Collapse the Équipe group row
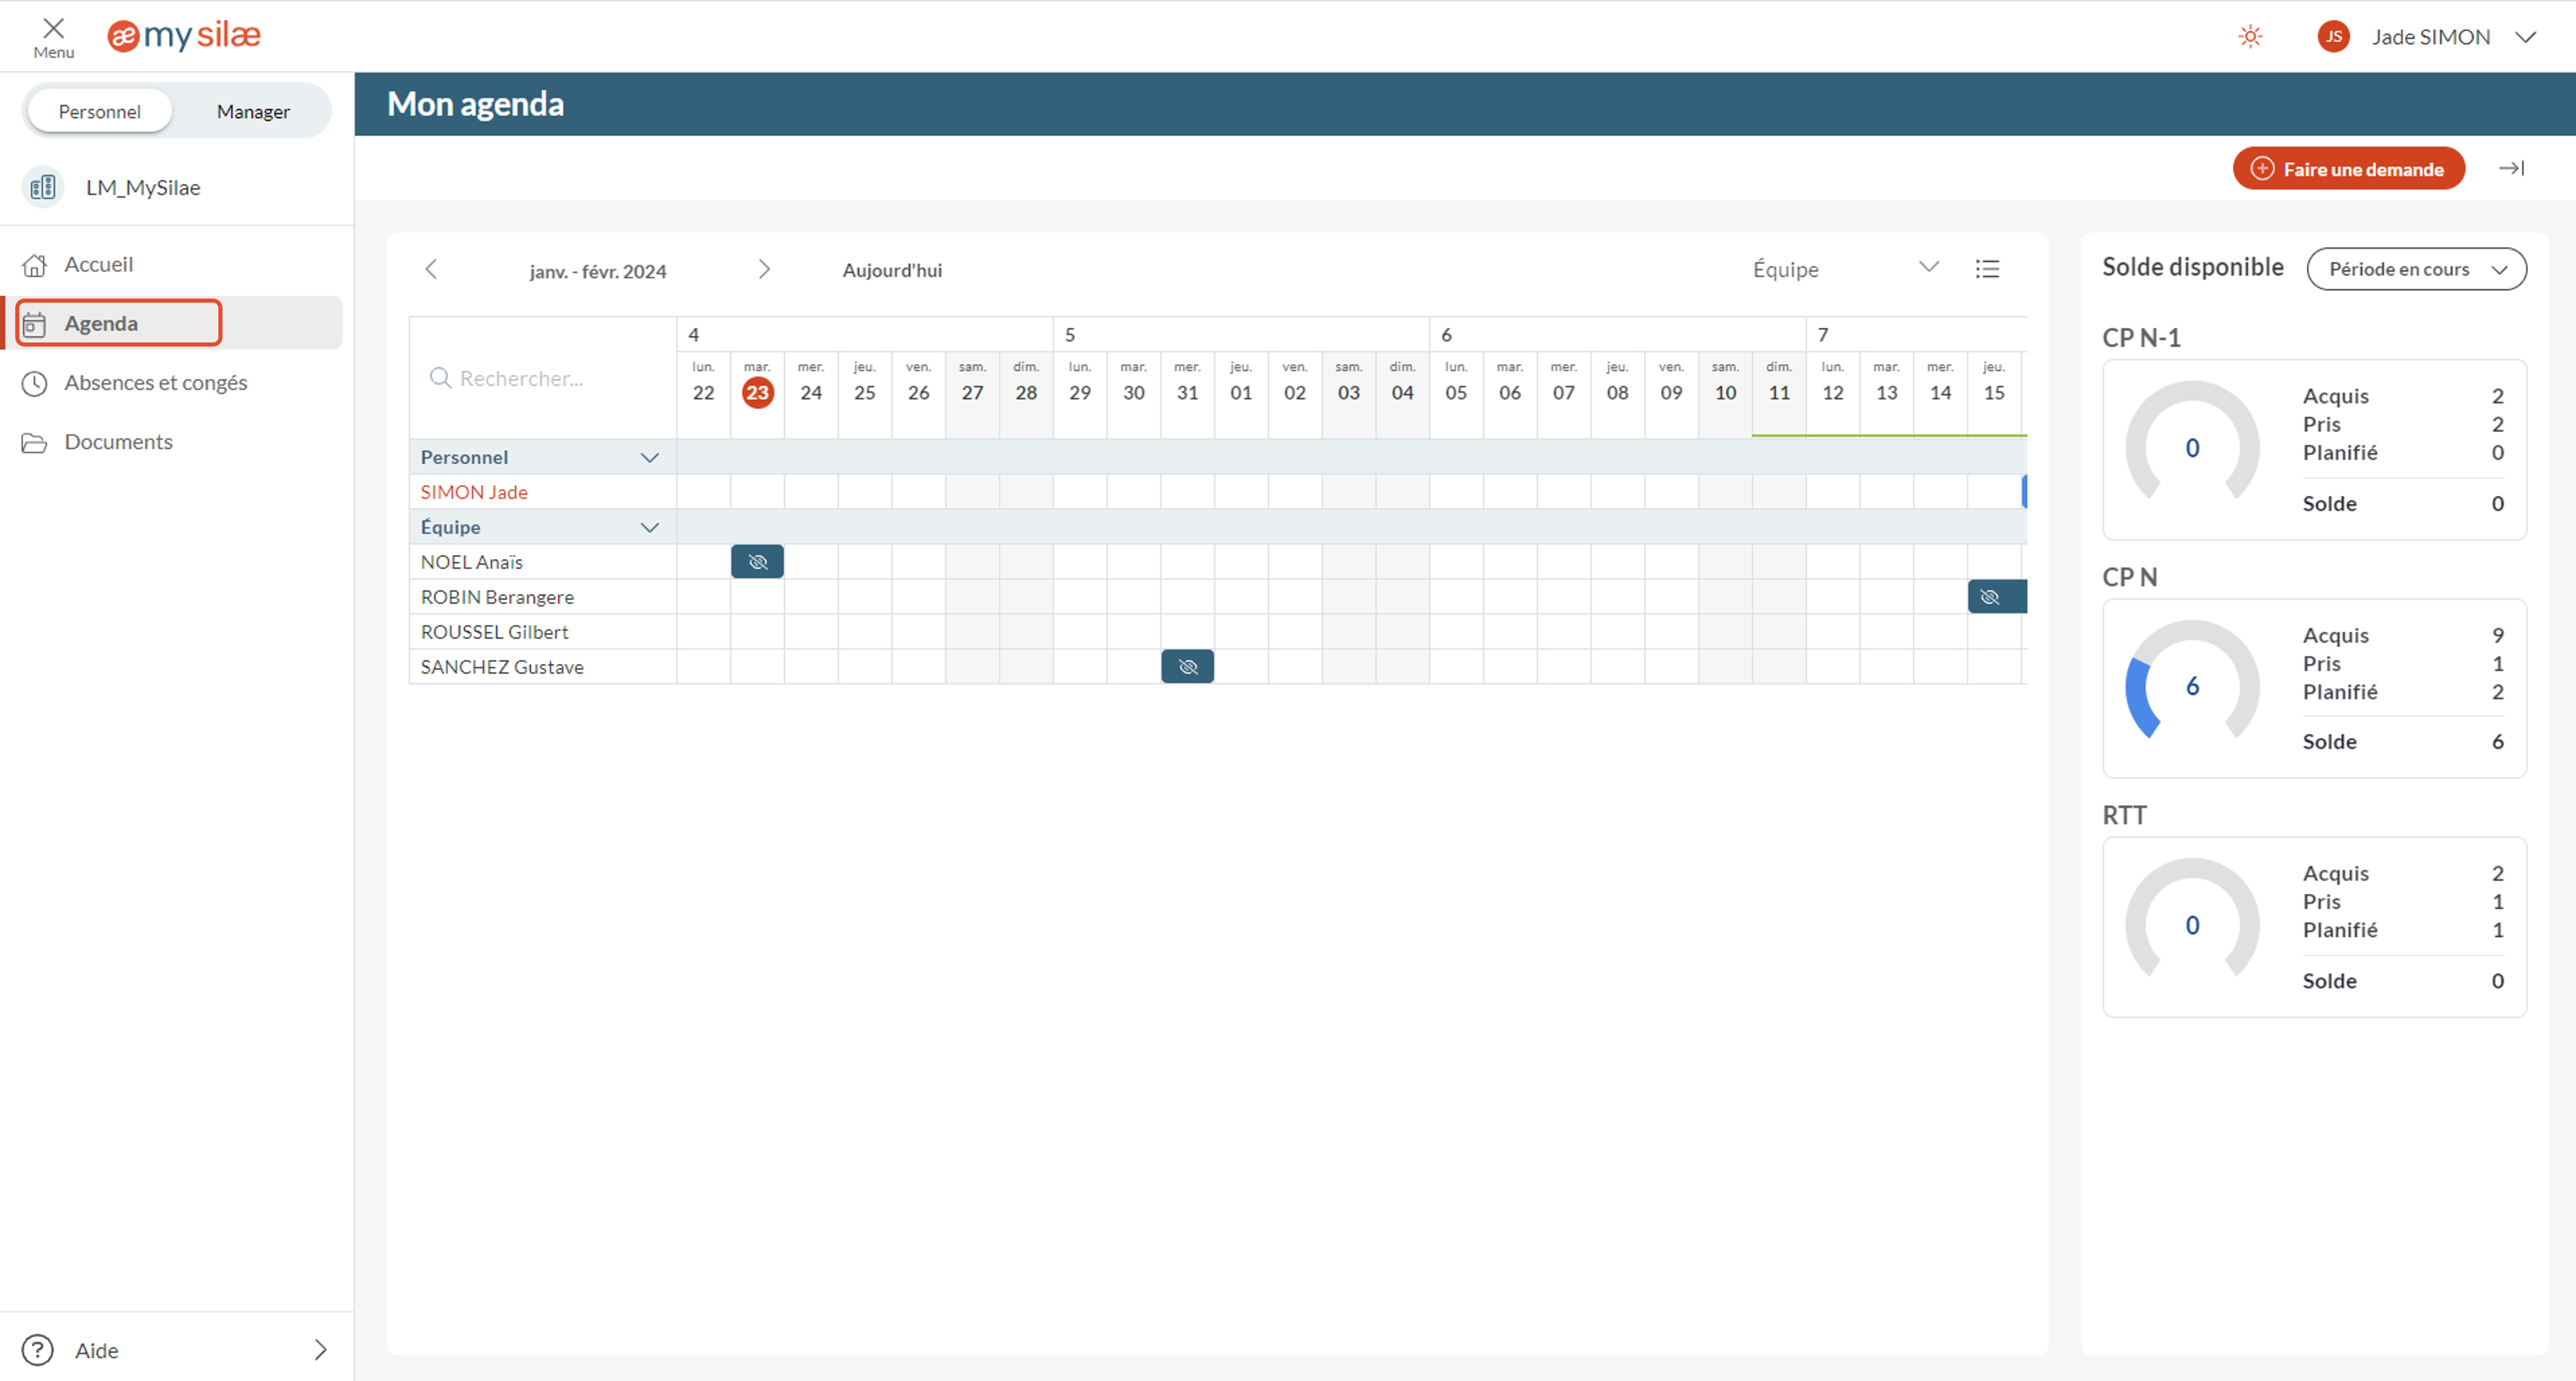2576x1381 pixels. pyautogui.click(x=649, y=528)
